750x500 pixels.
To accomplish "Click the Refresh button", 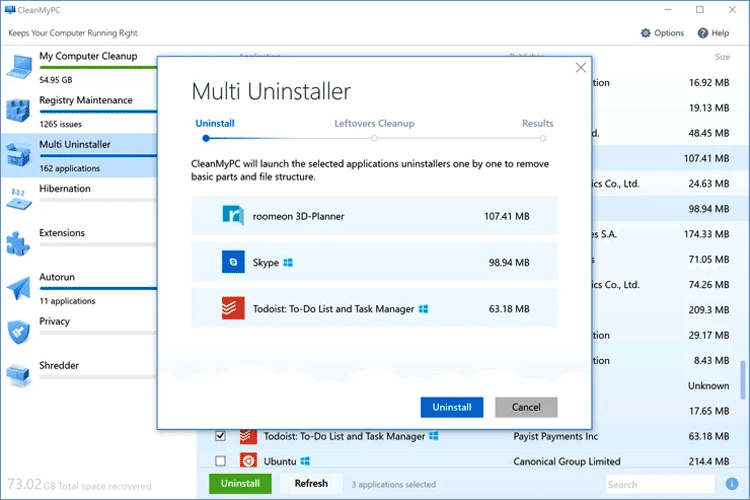I will click(311, 483).
